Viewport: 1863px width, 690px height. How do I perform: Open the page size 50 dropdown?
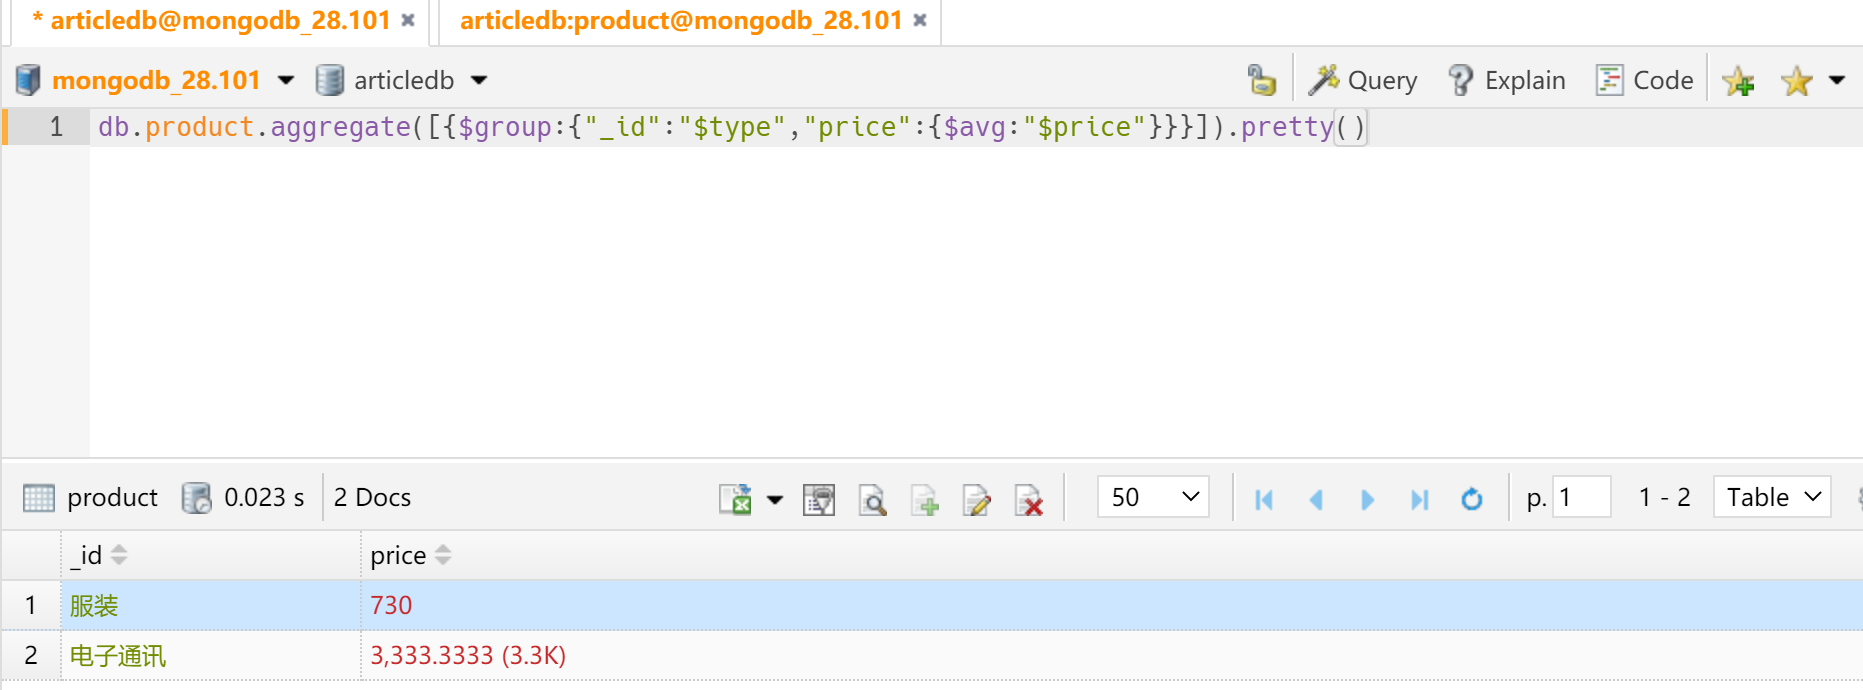click(1153, 497)
